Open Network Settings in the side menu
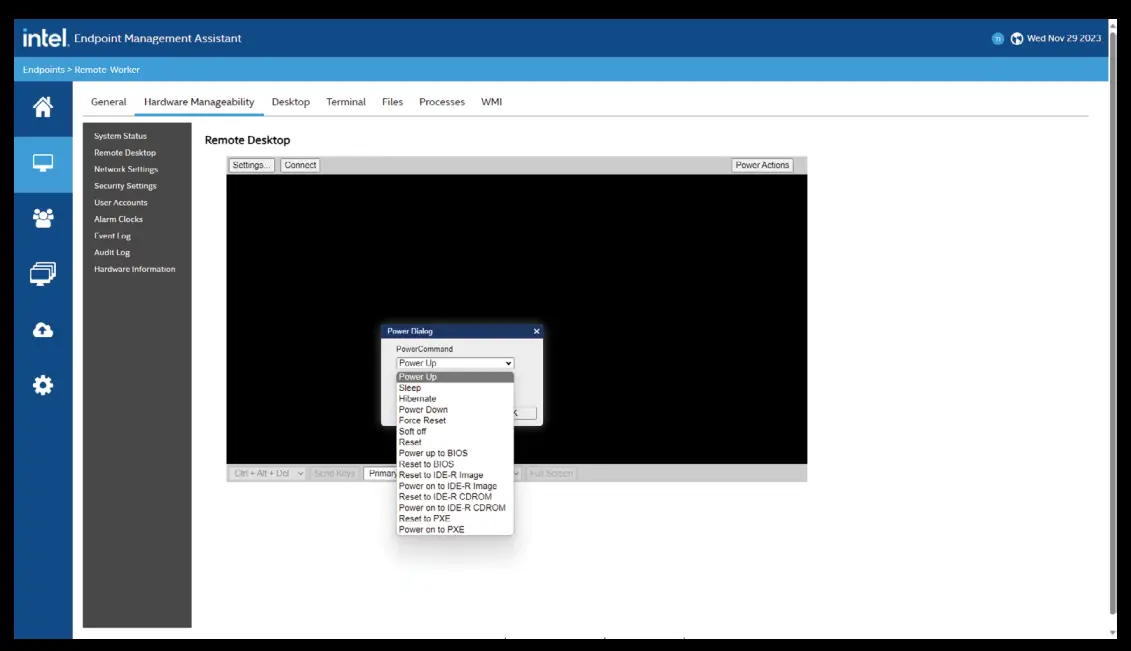 [126, 169]
